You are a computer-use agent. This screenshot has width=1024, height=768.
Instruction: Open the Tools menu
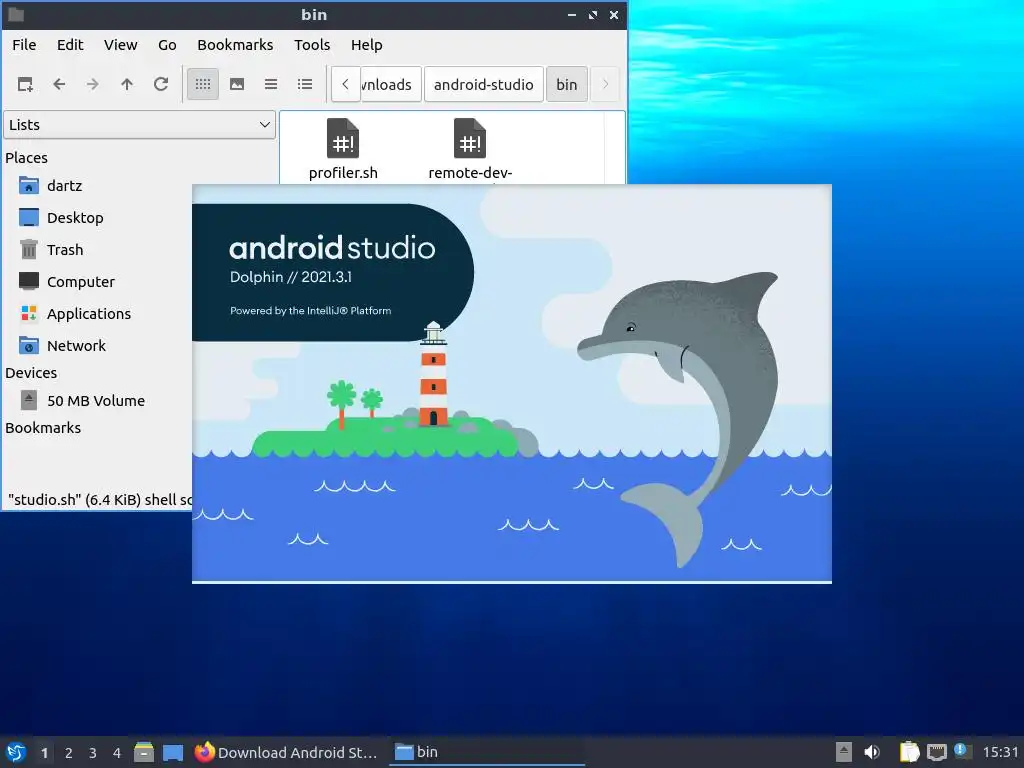tap(312, 45)
